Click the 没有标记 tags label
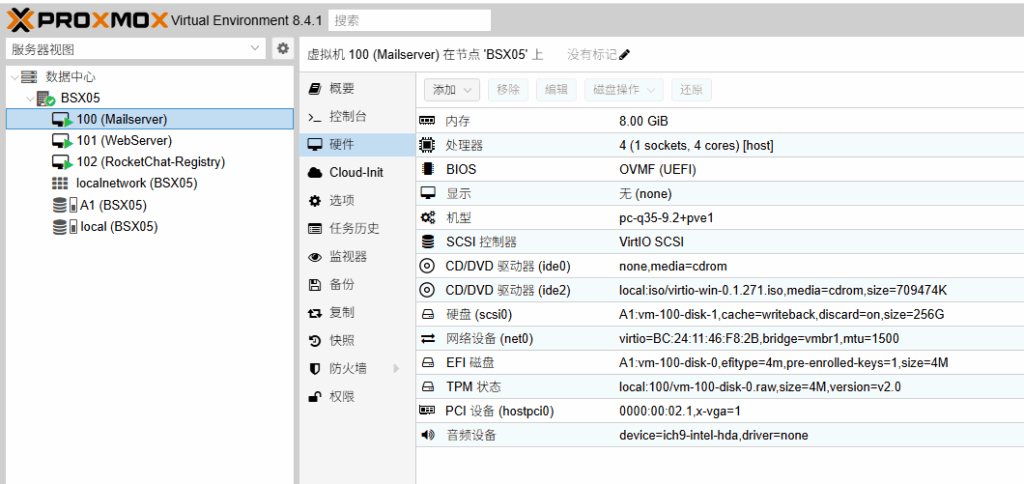This screenshot has width=1024, height=484. 592,54
